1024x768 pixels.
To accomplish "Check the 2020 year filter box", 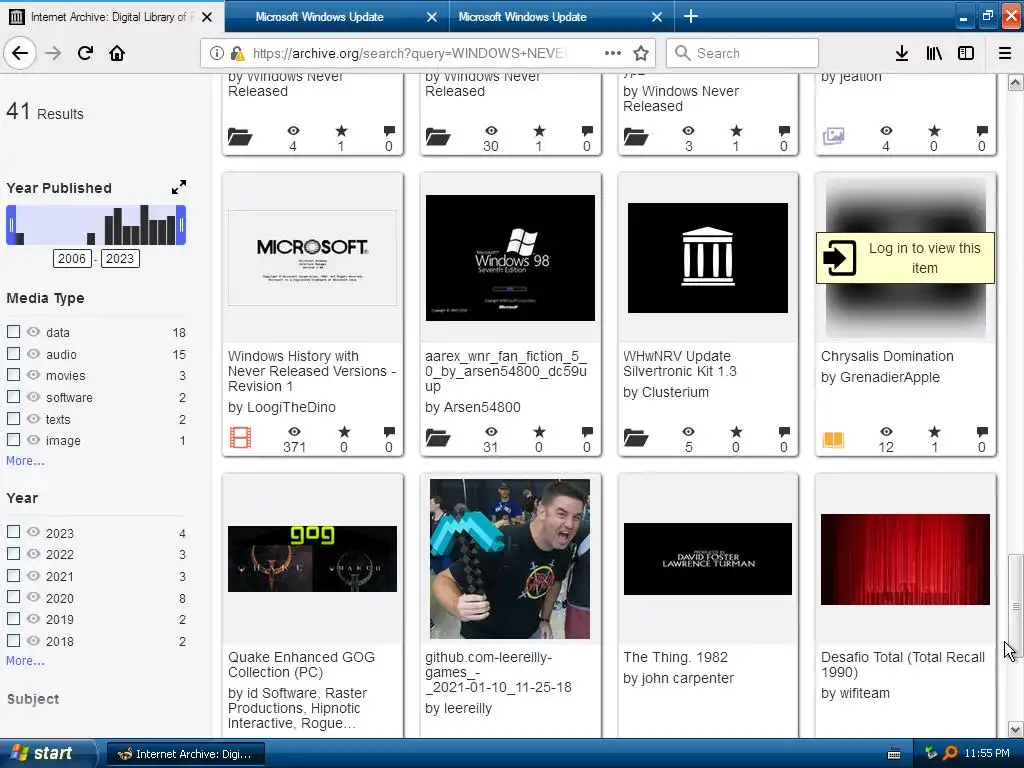I will click(13, 597).
